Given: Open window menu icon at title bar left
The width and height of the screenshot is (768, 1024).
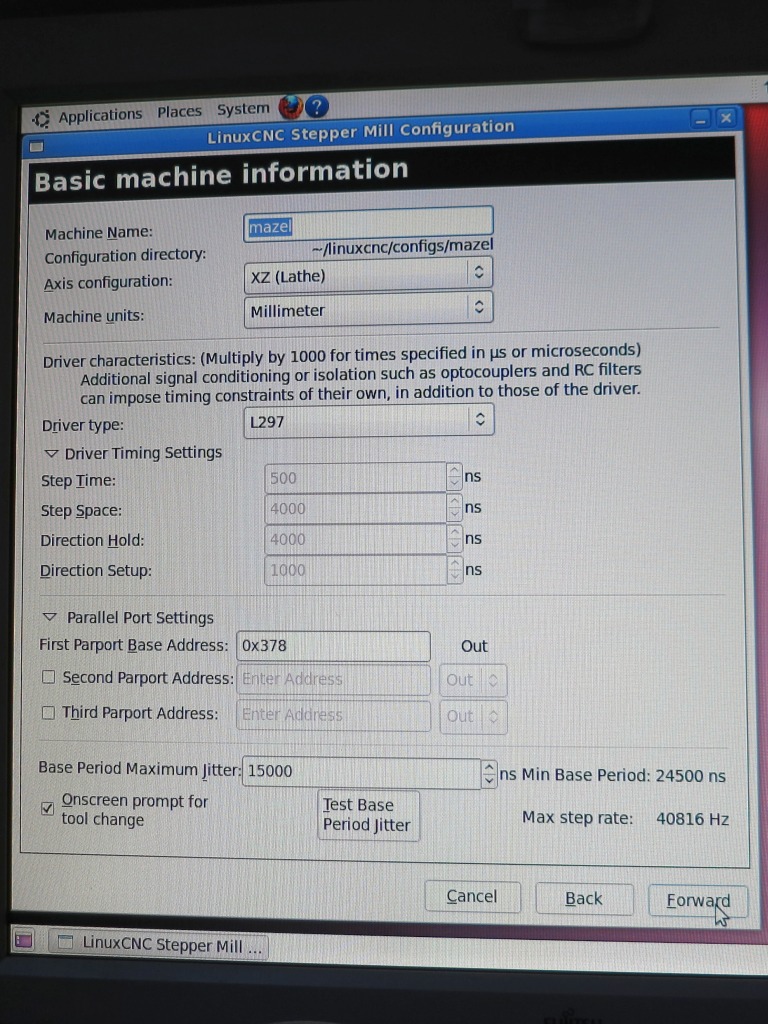Looking at the screenshot, I should point(37,146).
